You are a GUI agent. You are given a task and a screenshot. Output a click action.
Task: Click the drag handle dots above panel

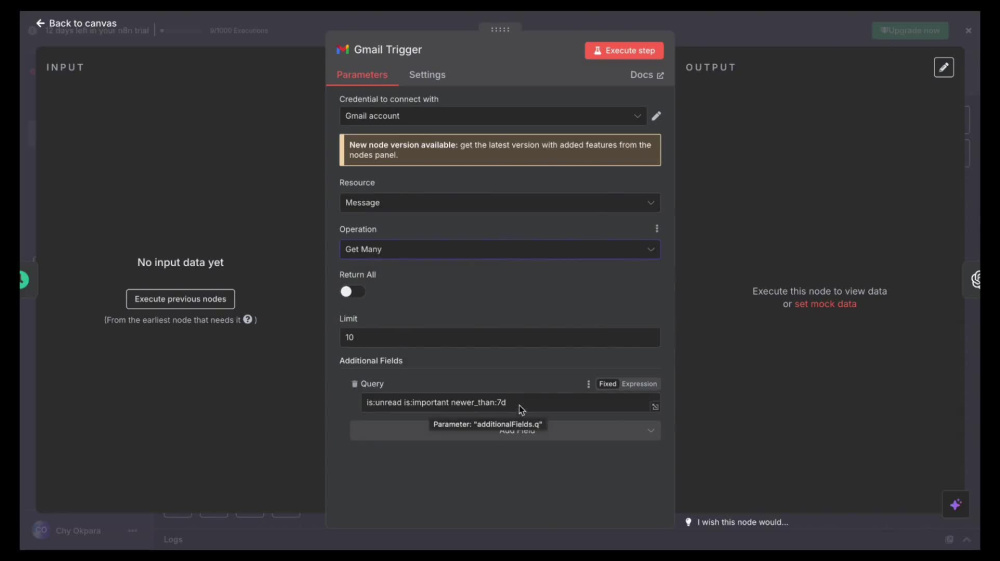point(500,29)
